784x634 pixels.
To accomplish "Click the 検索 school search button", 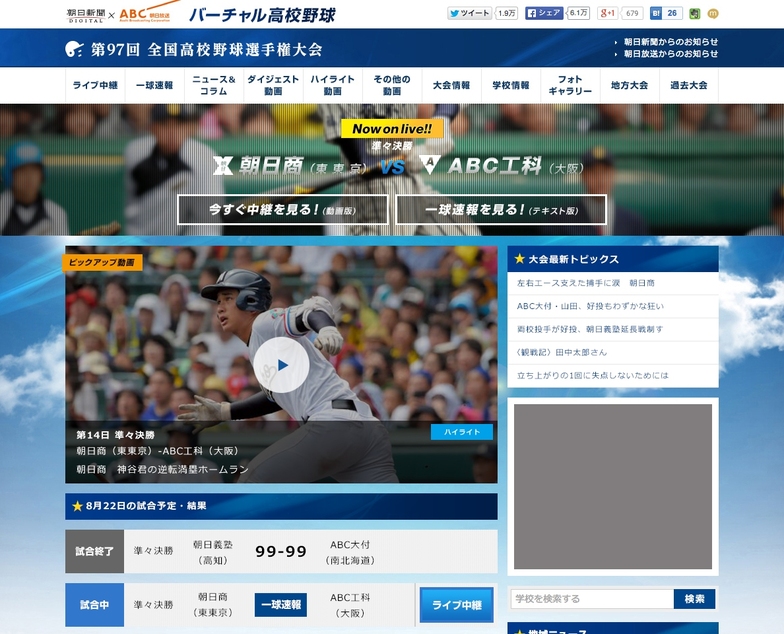I will click(x=695, y=599).
